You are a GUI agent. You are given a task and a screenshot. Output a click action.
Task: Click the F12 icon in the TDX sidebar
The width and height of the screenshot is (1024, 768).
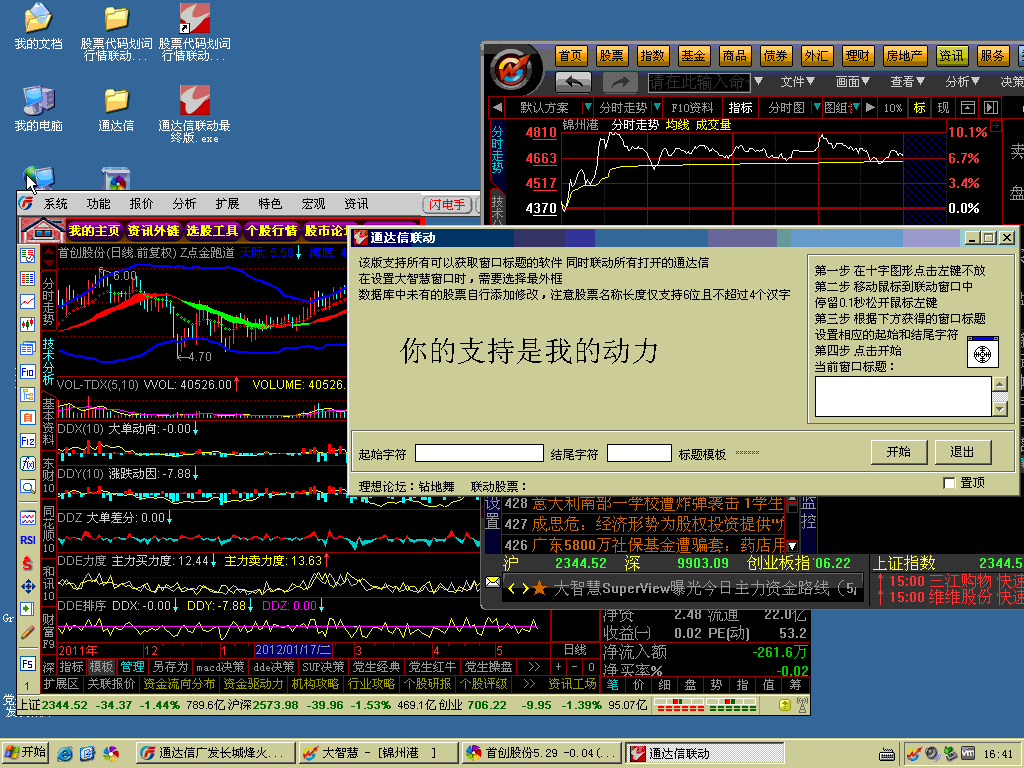(27, 441)
